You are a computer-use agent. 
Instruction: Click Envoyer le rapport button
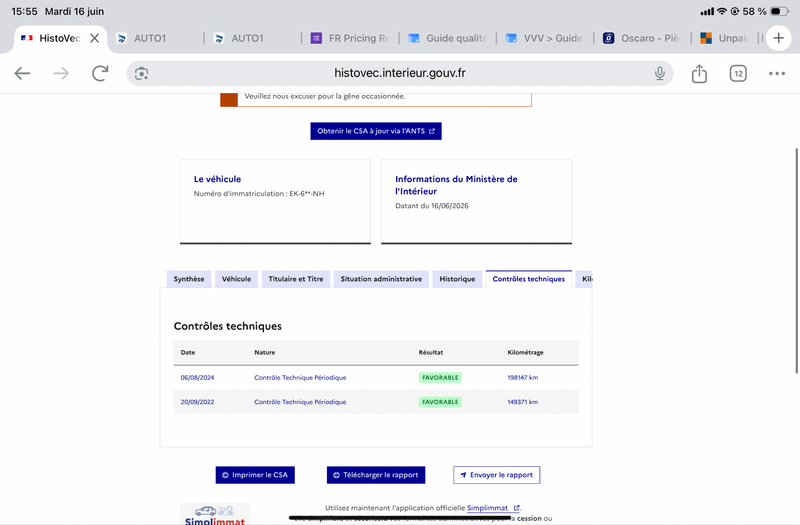click(496, 475)
